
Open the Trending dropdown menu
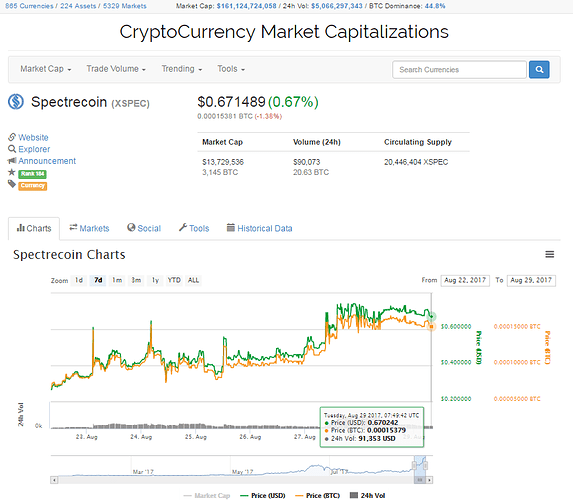point(182,69)
